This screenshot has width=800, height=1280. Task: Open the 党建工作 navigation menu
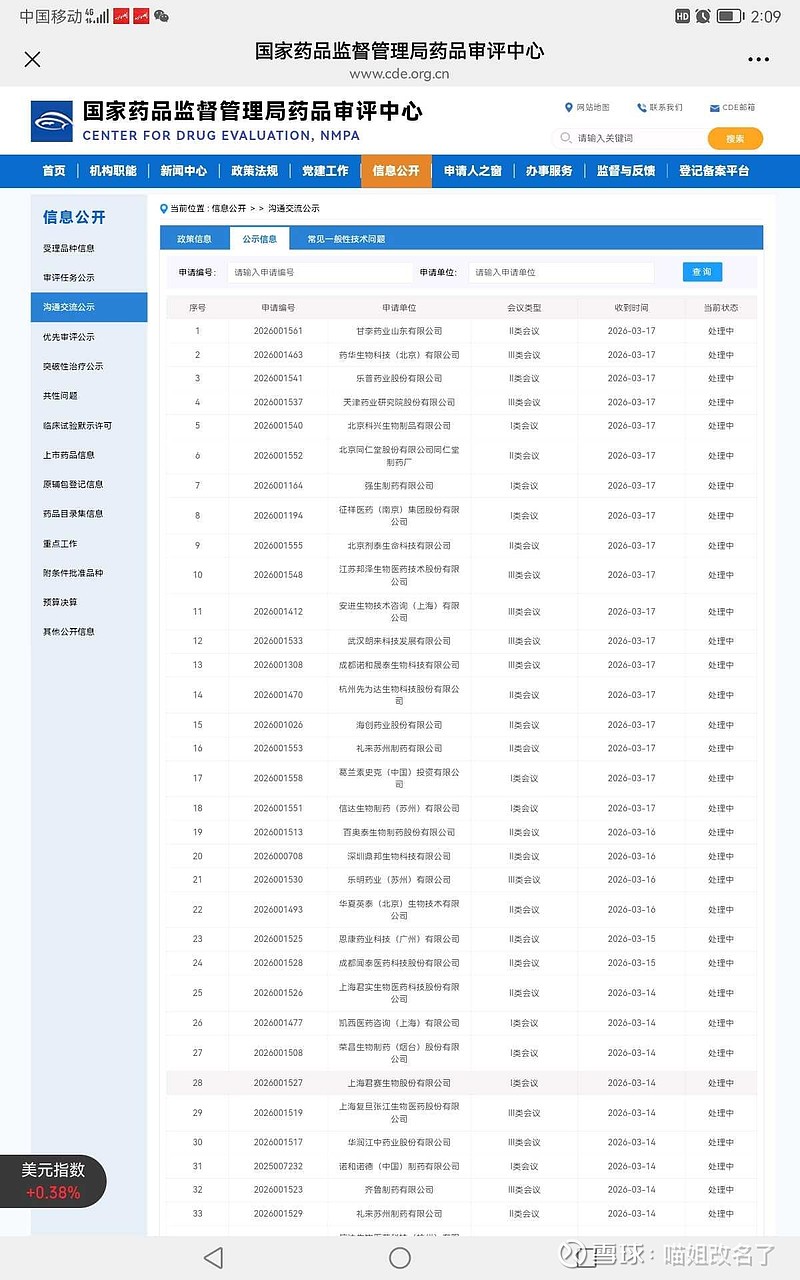325,171
